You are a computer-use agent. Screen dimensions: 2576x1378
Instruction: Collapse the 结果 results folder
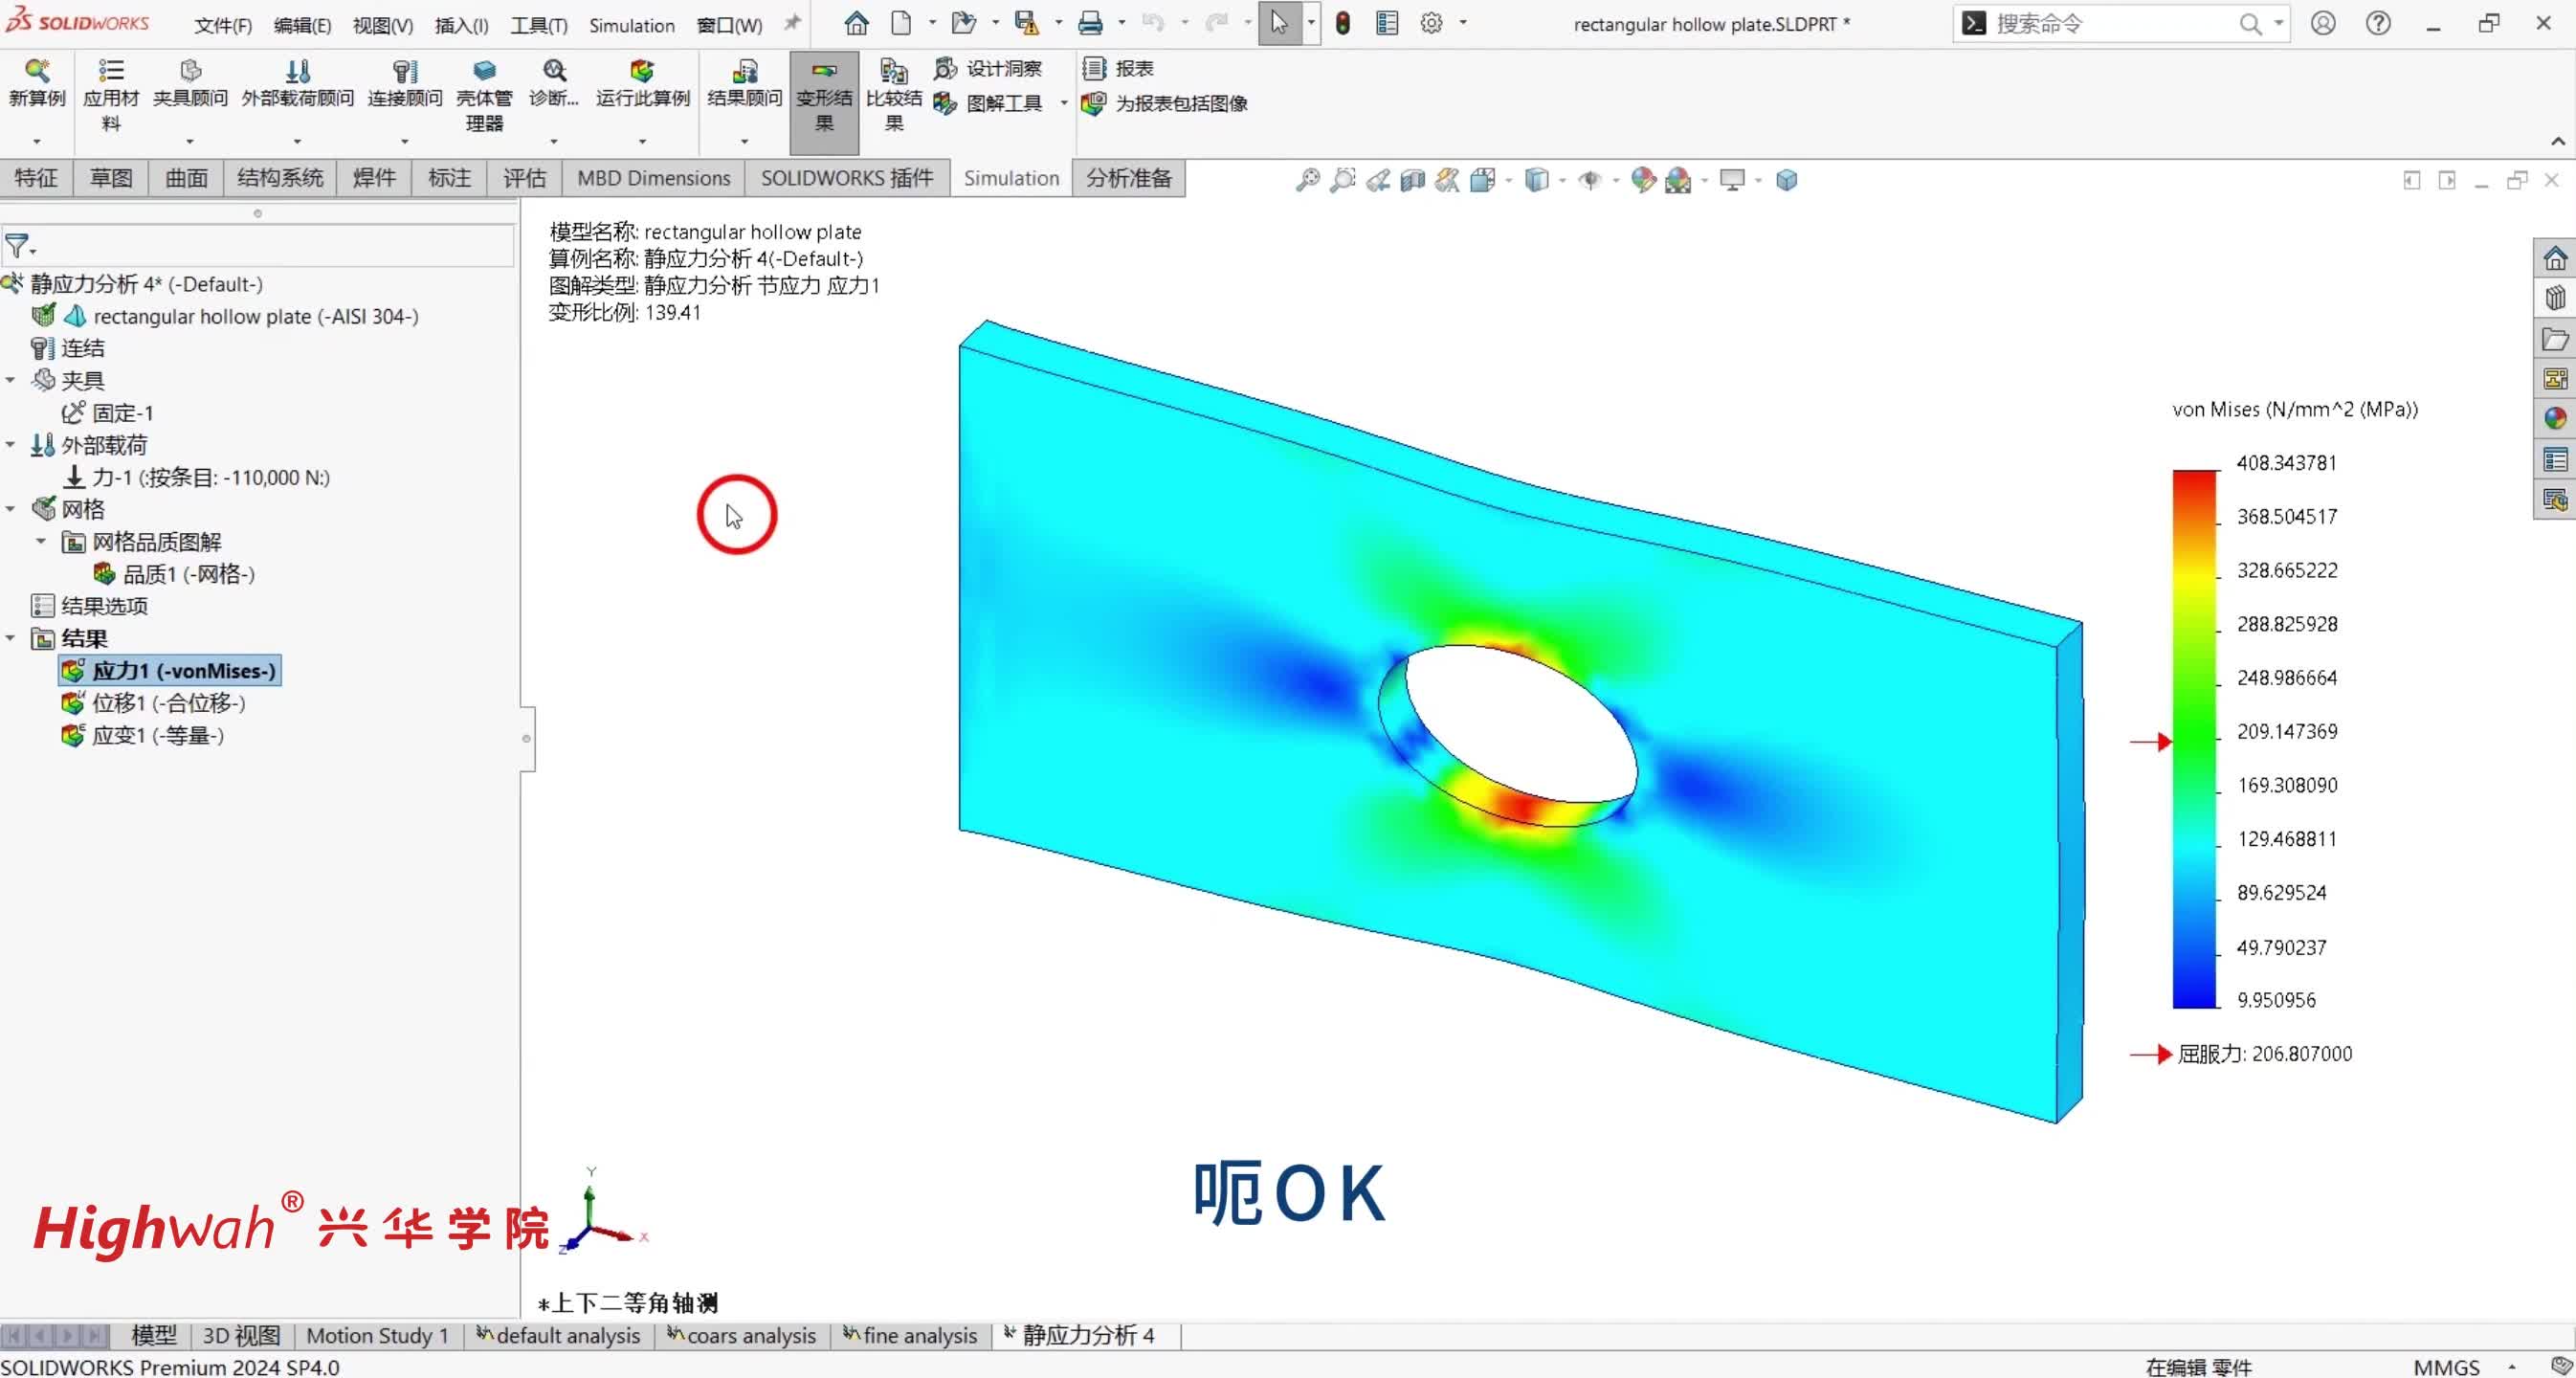pos(10,638)
